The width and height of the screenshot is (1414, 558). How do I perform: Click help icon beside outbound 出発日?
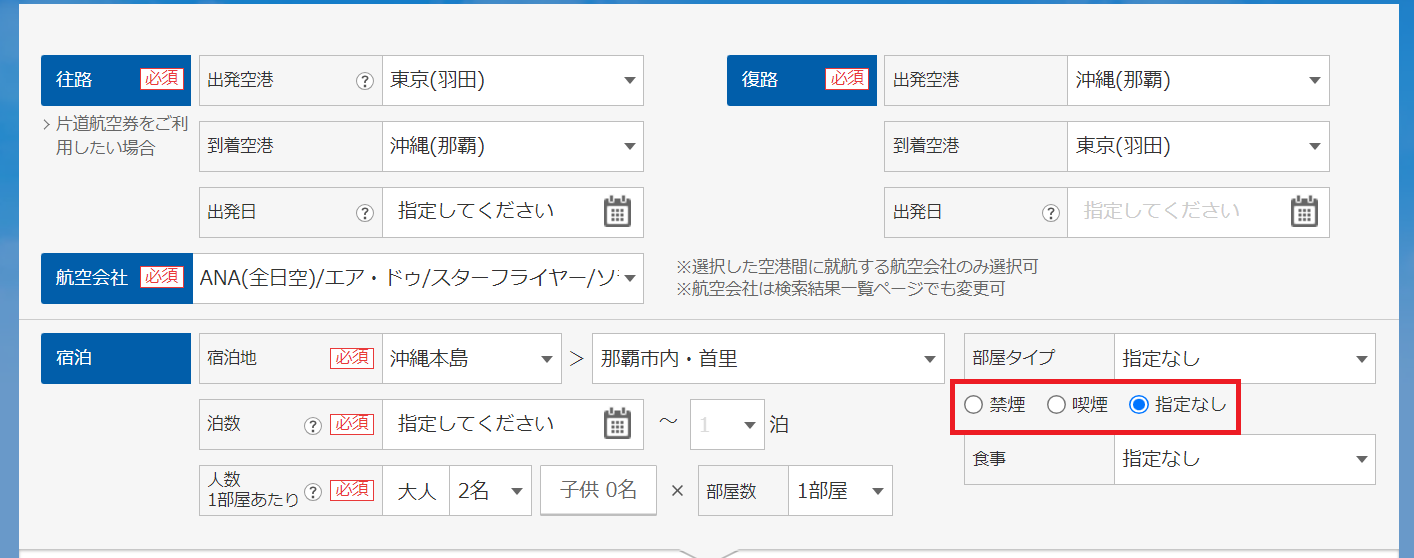[365, 213]
